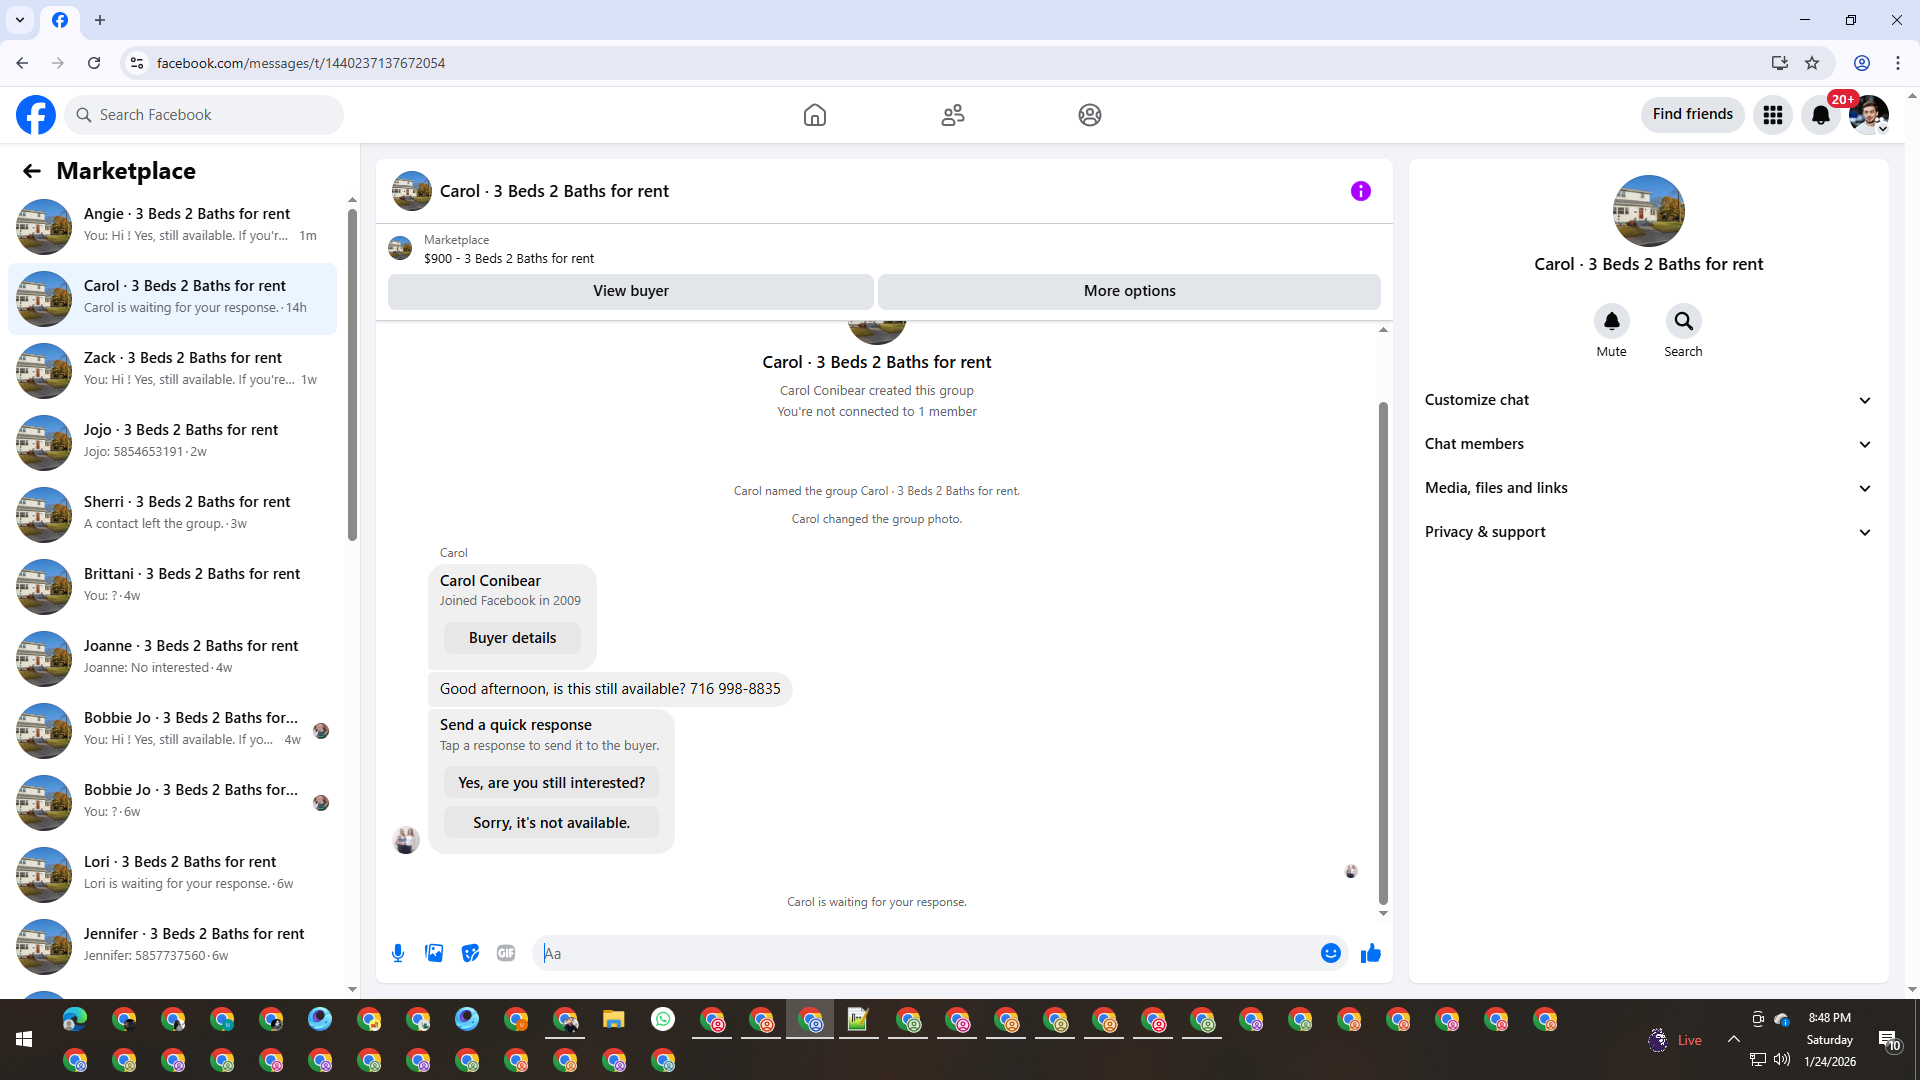Click the voice clip microphone icon
Viewport: 1920px width, 1080px height.
coord(398,953)
